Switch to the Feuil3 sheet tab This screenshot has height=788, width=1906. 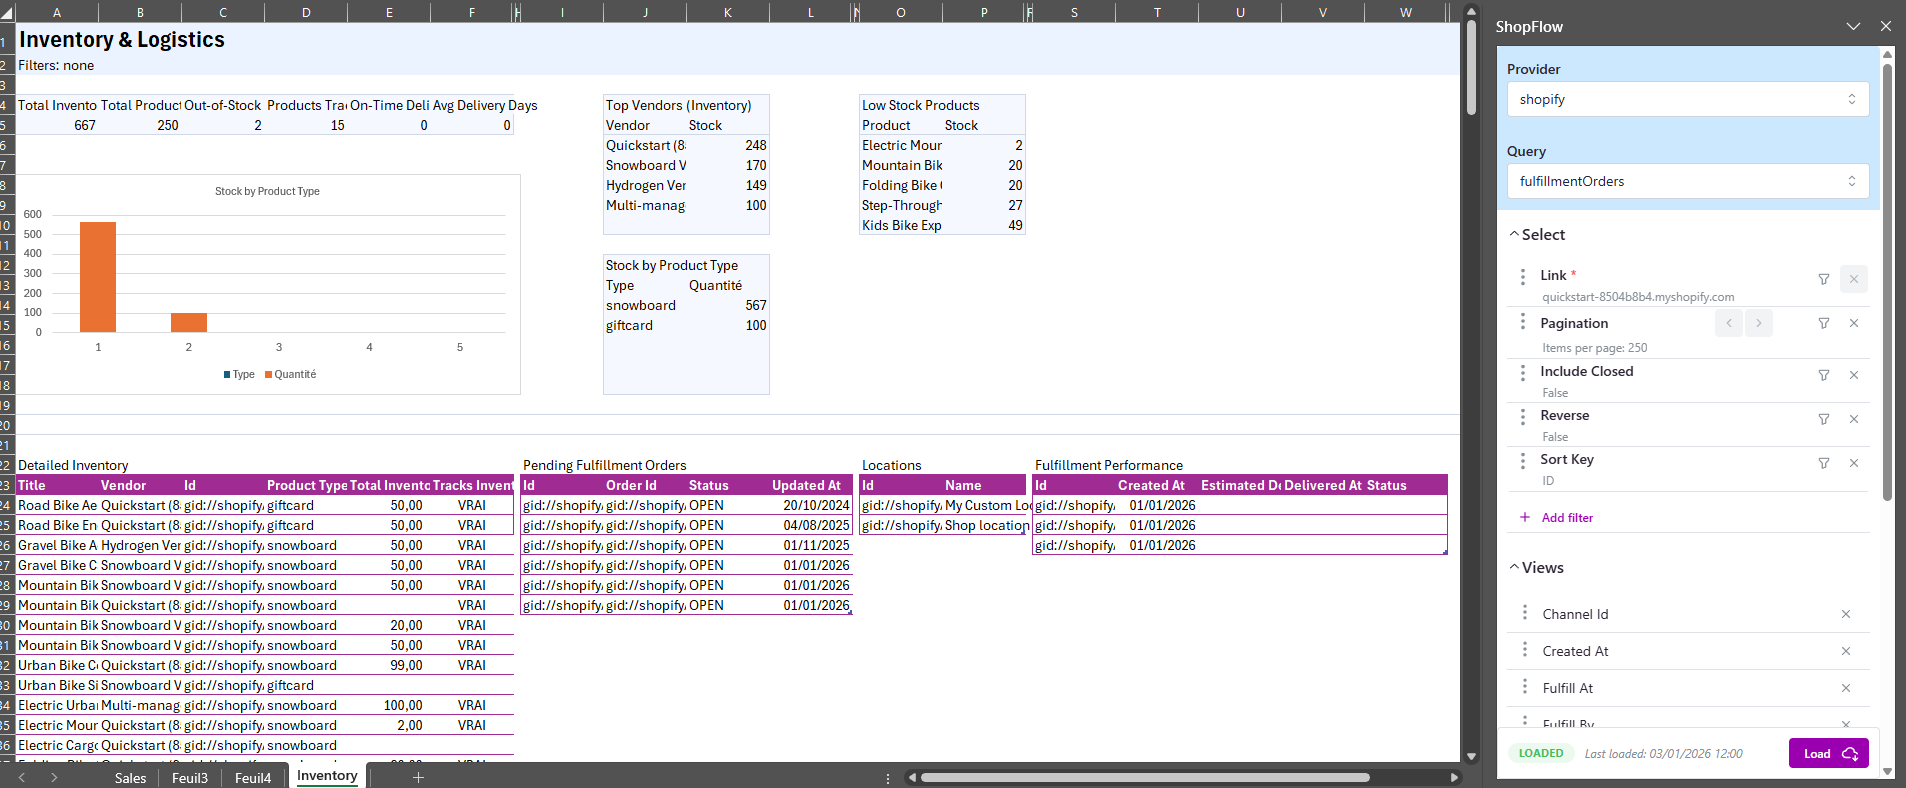click(x=190, y=778)
